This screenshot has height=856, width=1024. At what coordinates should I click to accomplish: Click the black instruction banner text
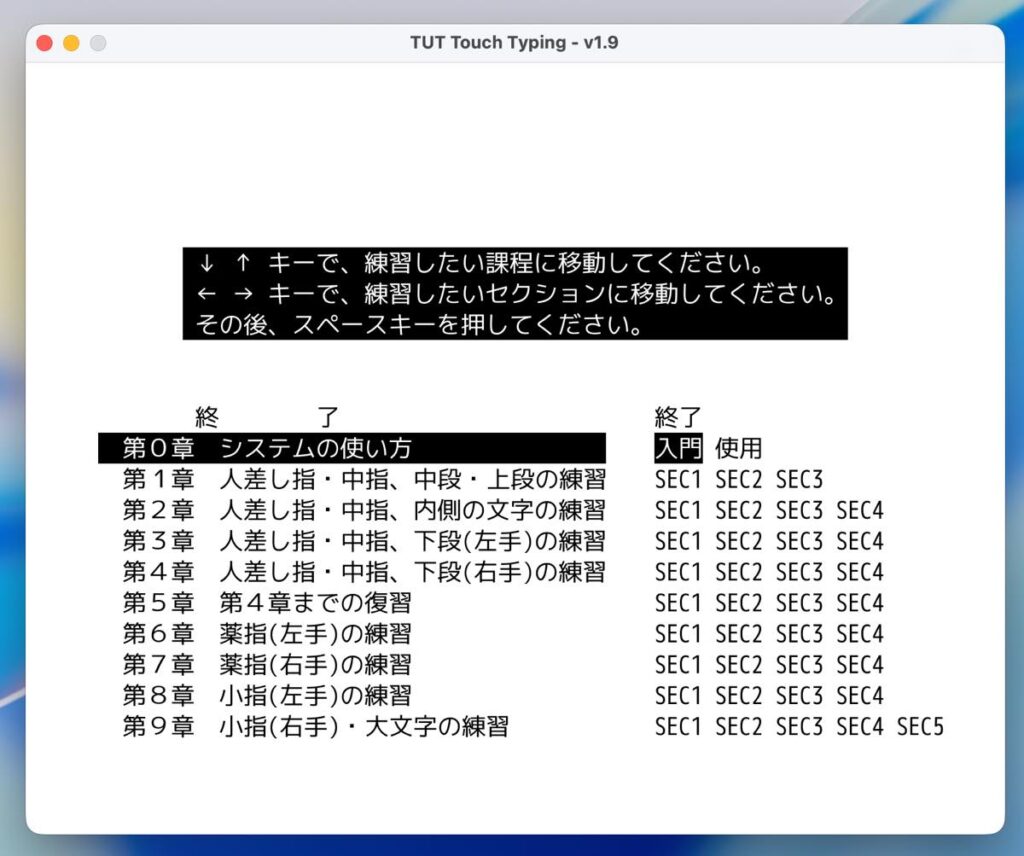tap(515, 294)
